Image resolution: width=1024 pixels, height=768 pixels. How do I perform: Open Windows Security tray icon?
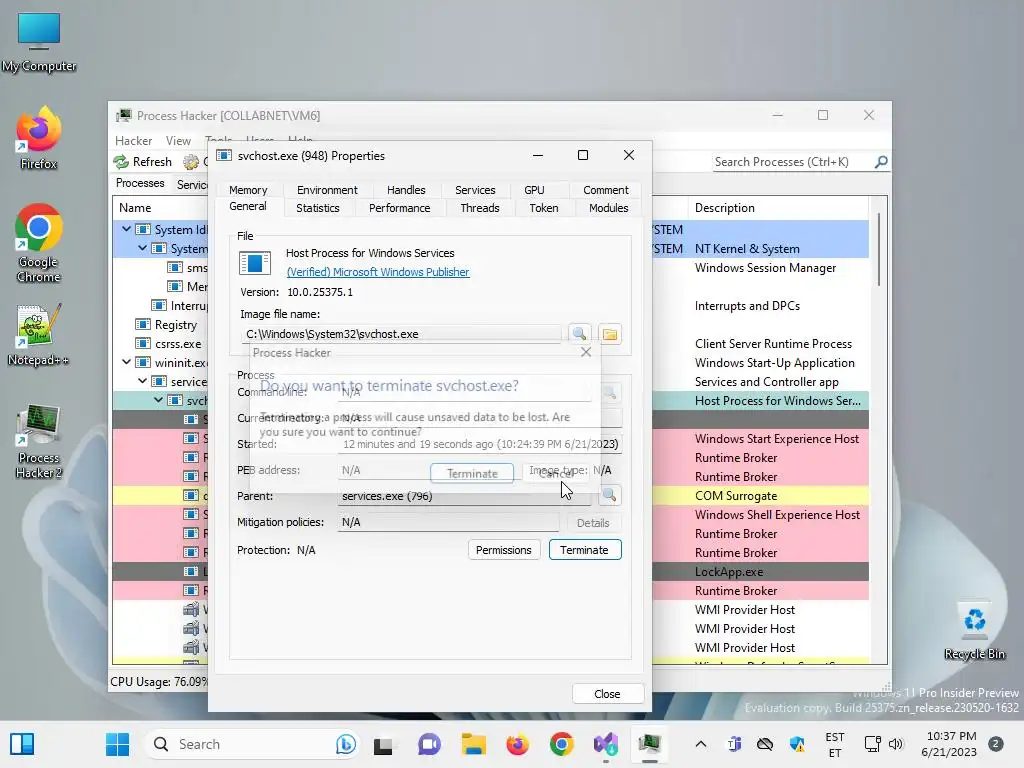pos(797,744)
